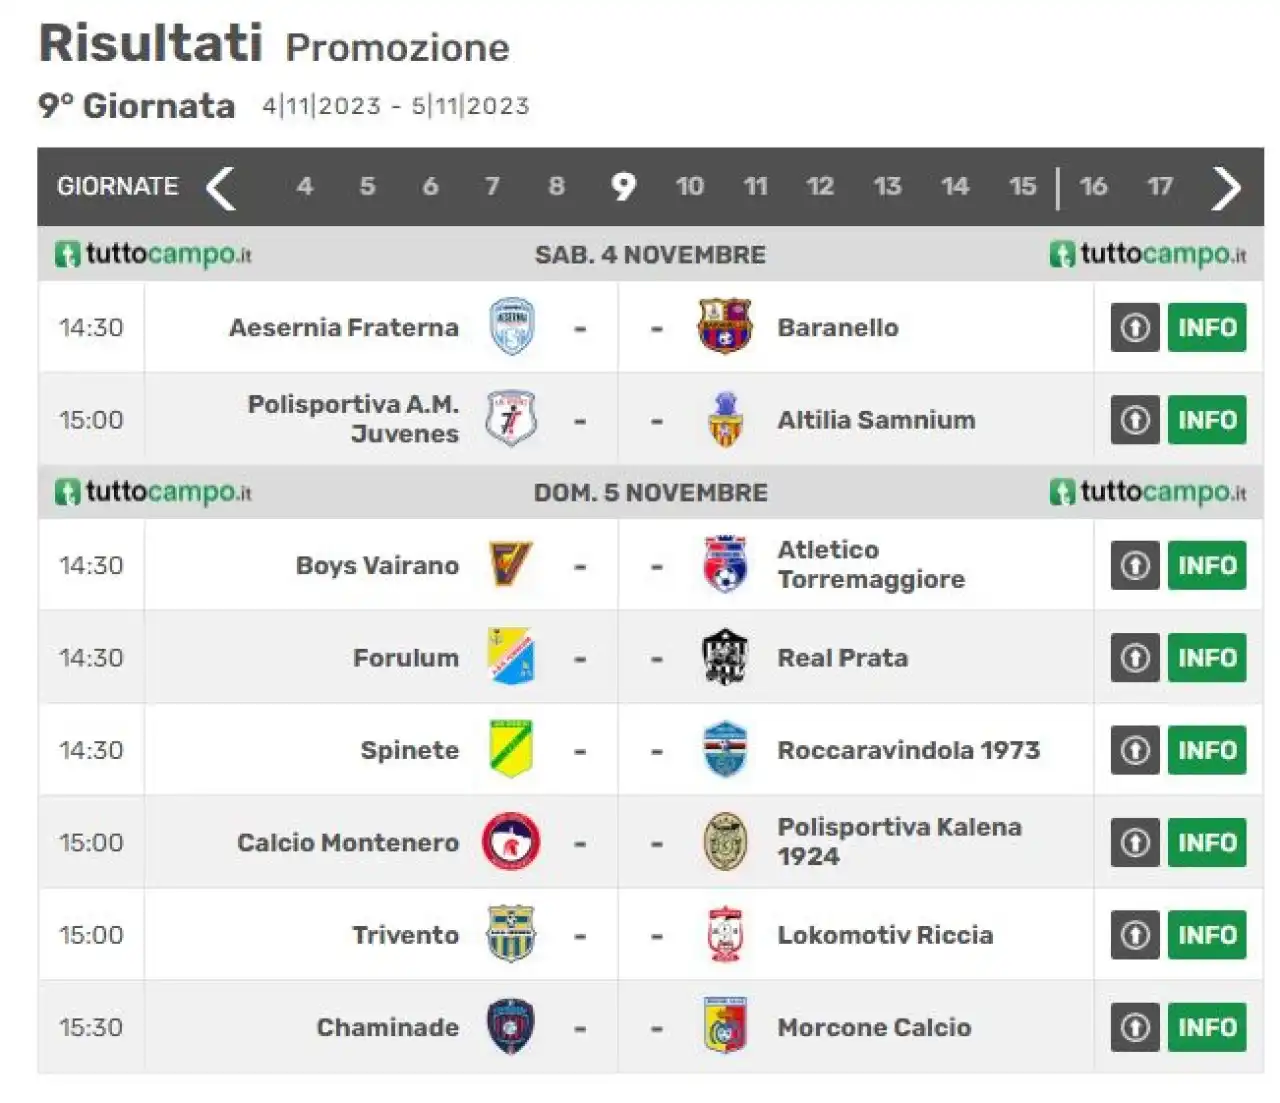Open the Polisportiva Kalena 1924 team link
The image size is (1280, 1103).
coord(900,842)
